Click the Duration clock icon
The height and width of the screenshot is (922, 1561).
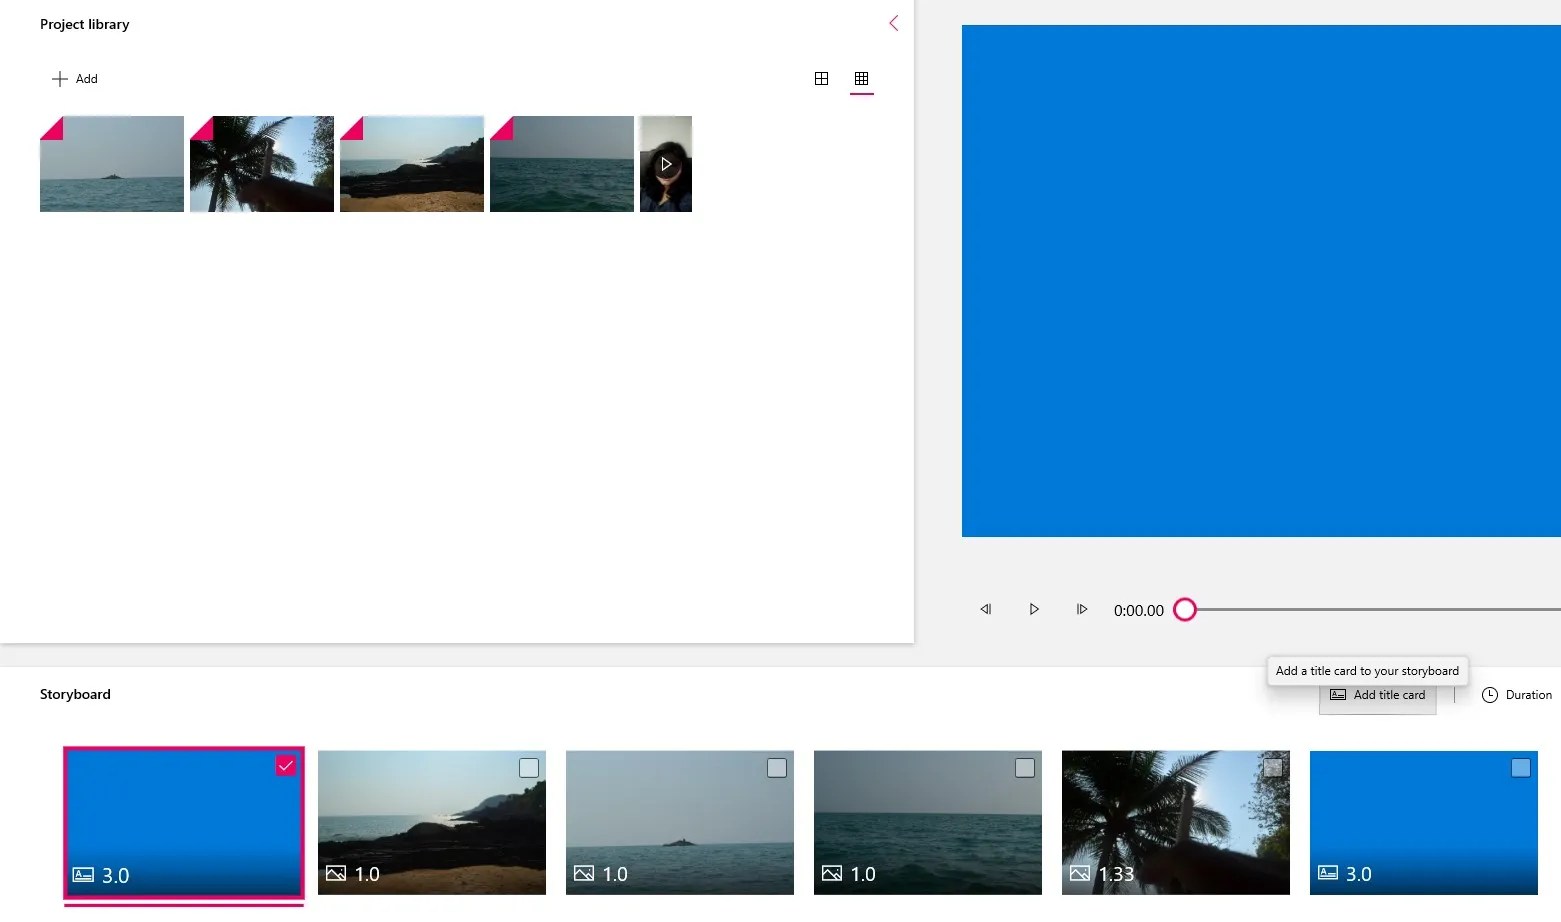pos(1491,694)
